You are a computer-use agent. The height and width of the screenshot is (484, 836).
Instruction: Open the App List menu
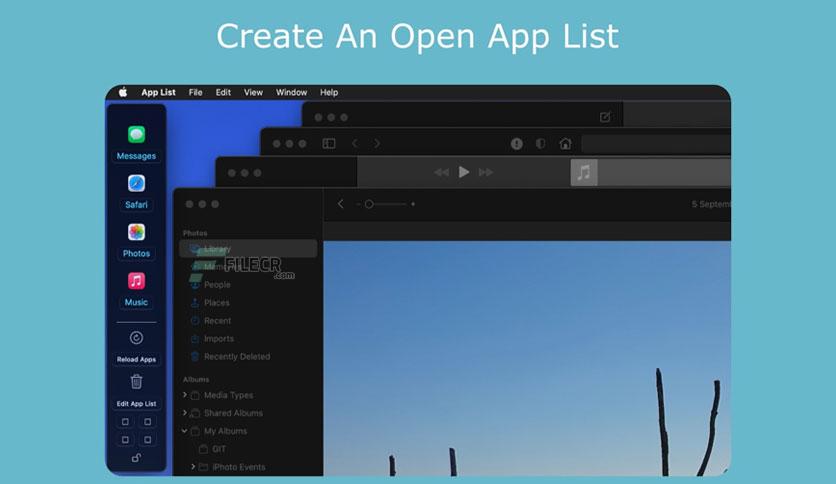pos(158,92)
